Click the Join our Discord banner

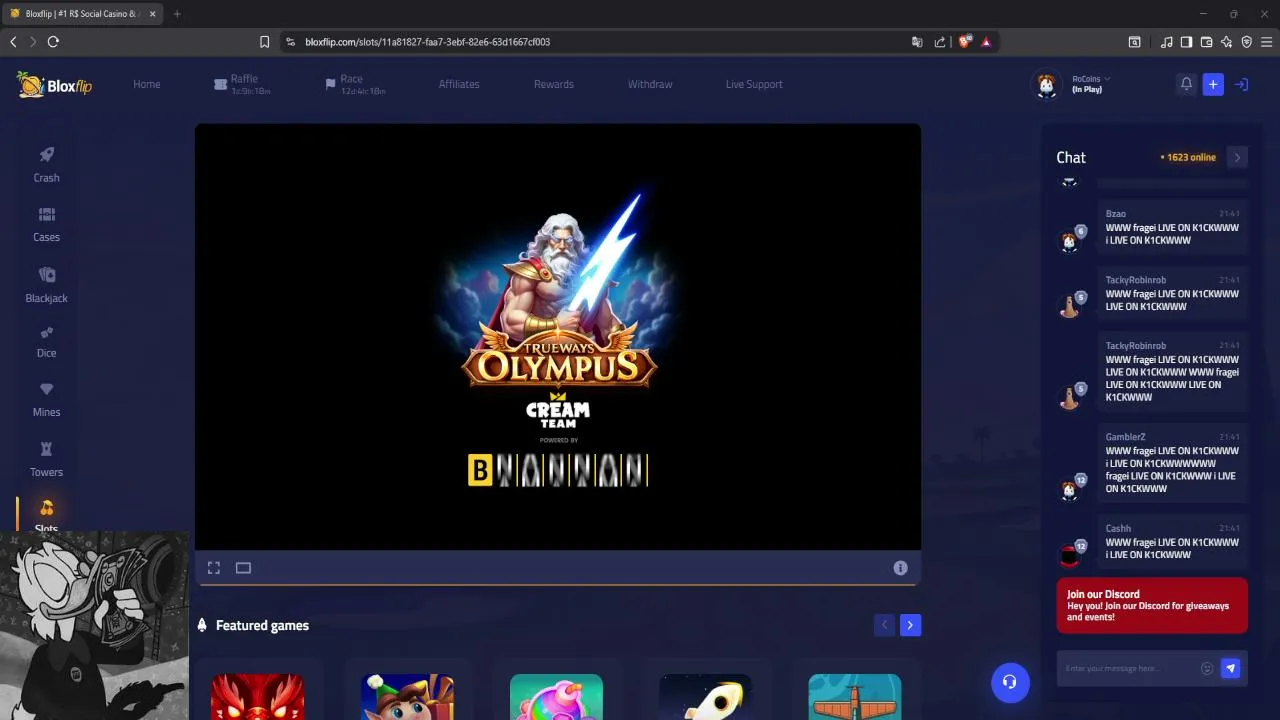1152,605
